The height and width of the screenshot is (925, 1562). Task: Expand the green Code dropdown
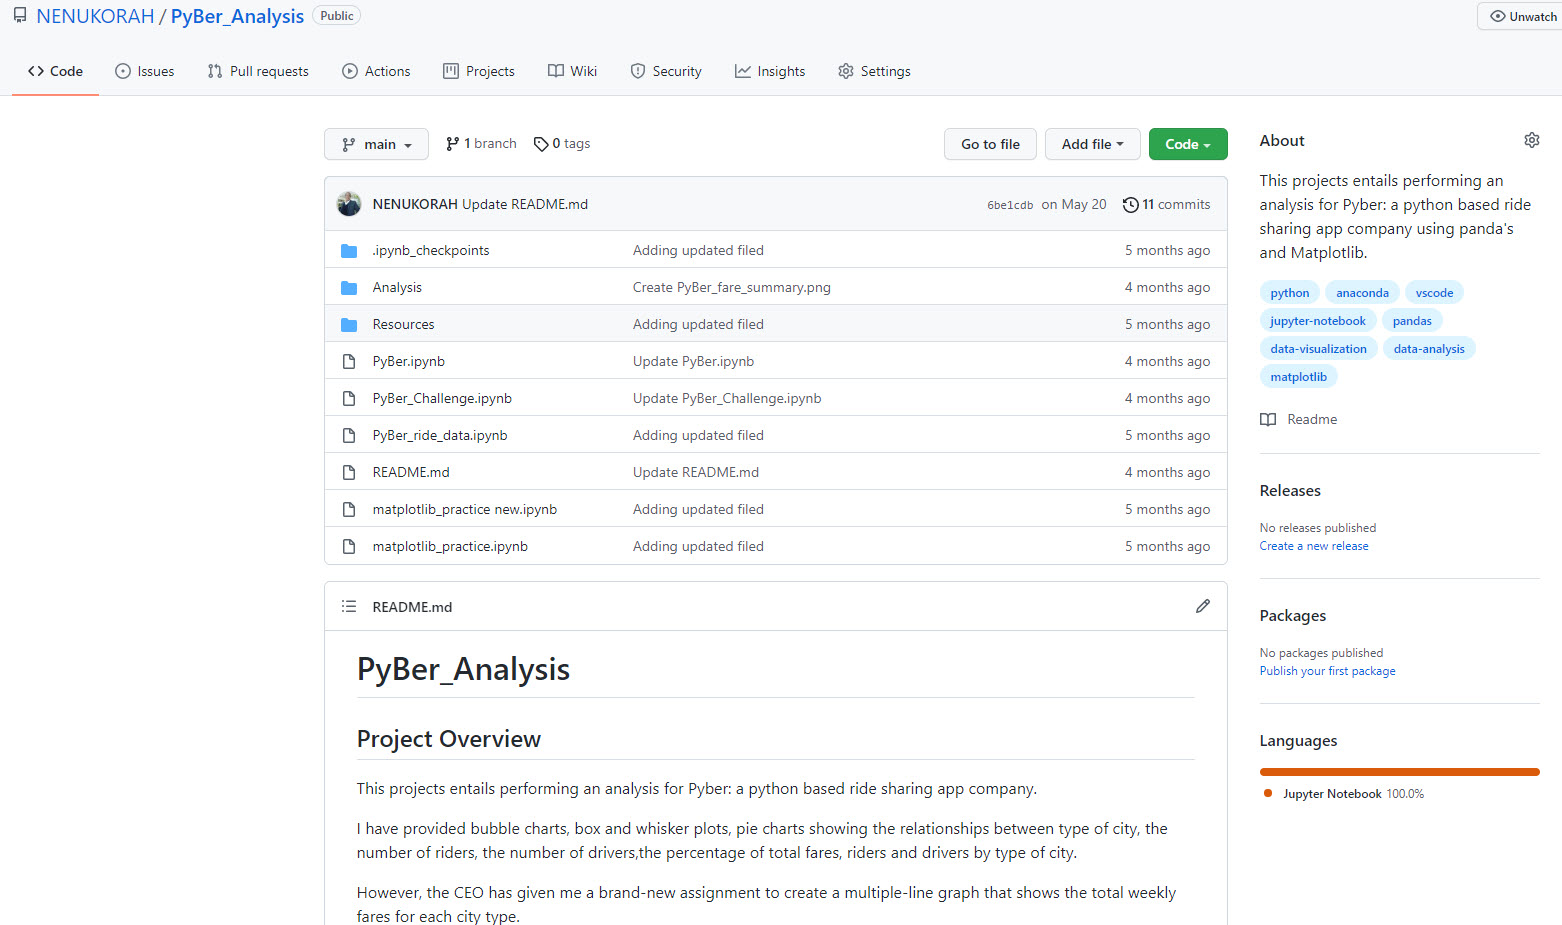click(1187, 144)
